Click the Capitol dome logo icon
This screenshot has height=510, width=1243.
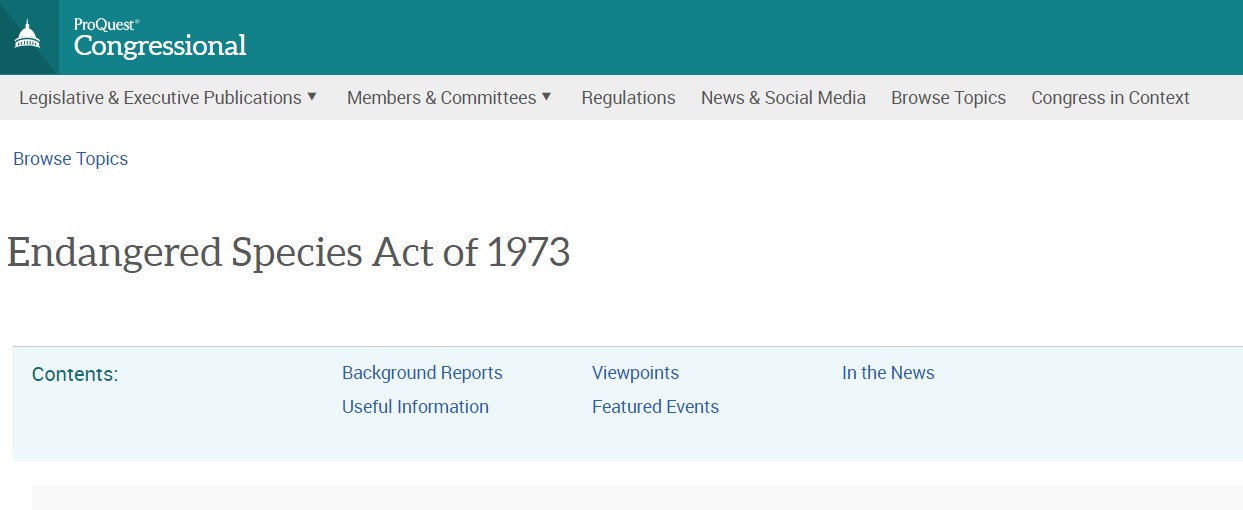click(27, 36)
